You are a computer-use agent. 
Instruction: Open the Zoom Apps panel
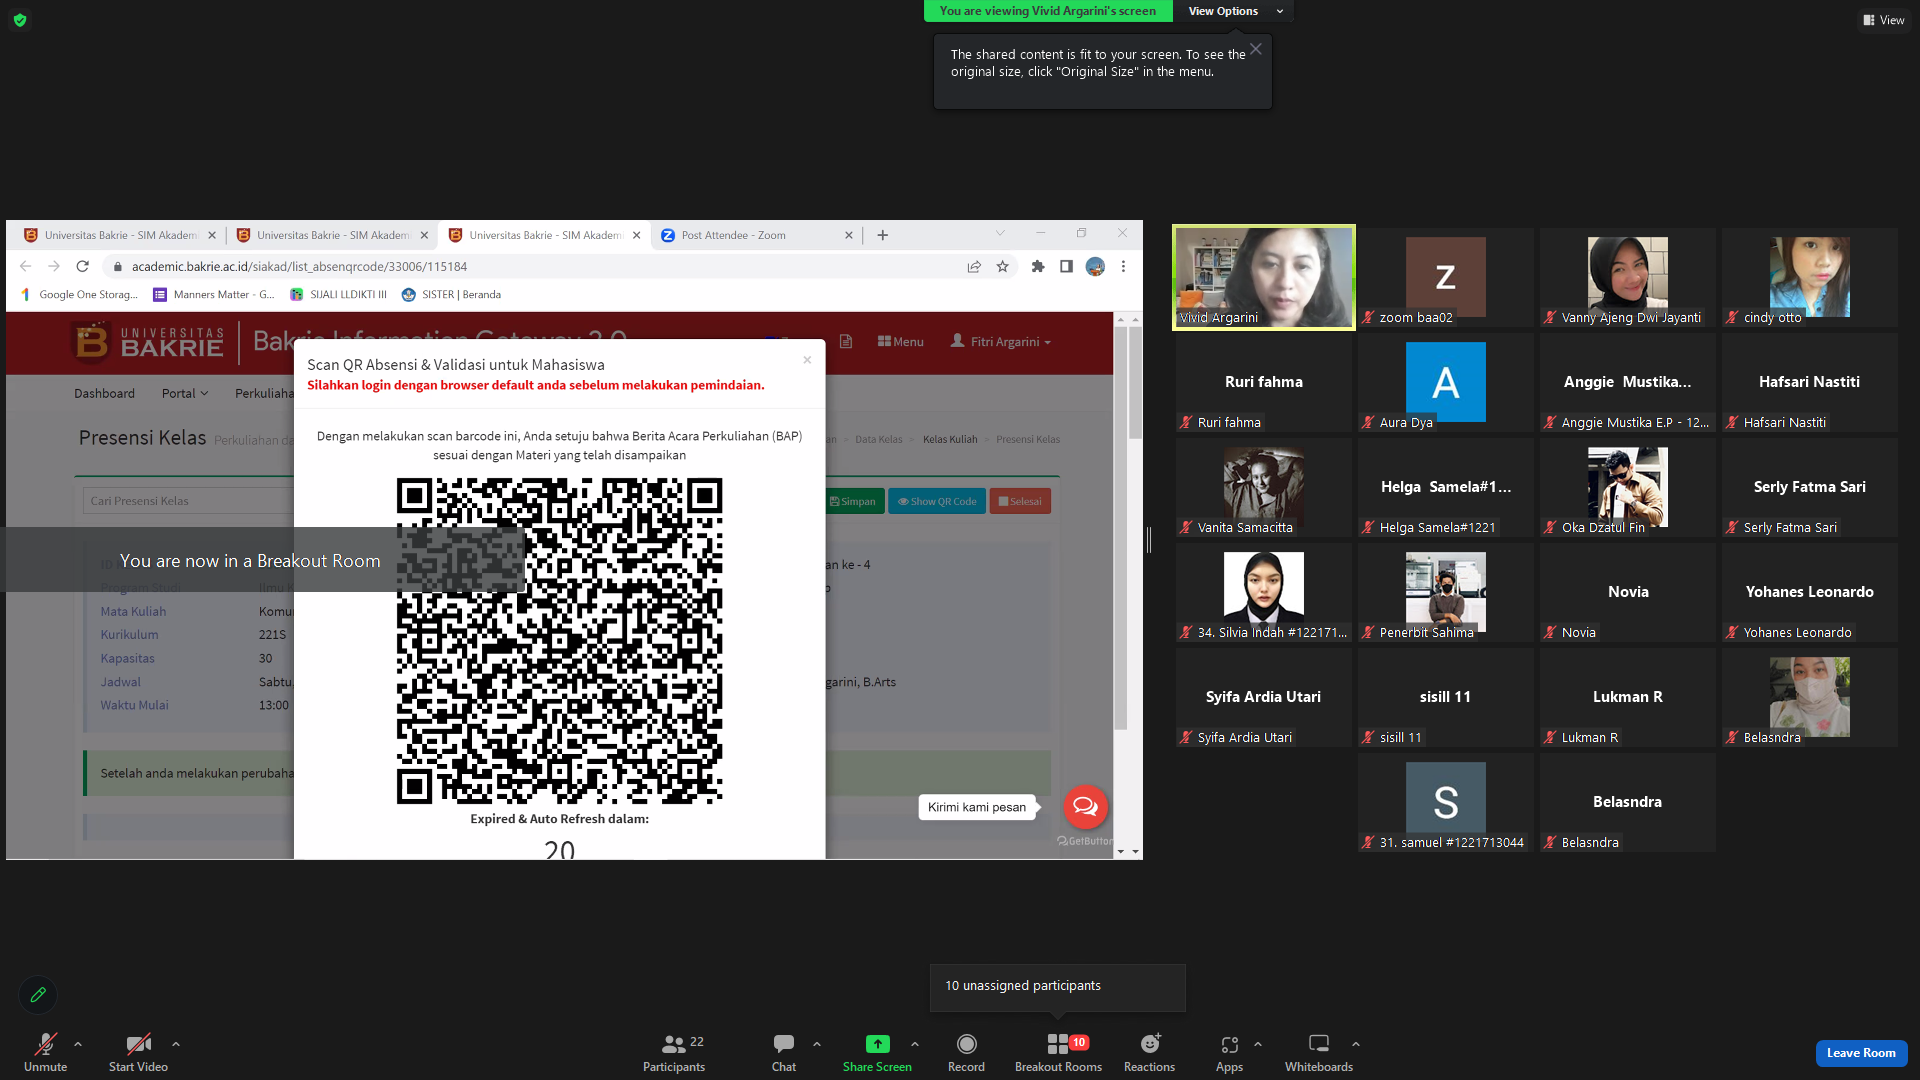(x=1229, y=1053)
